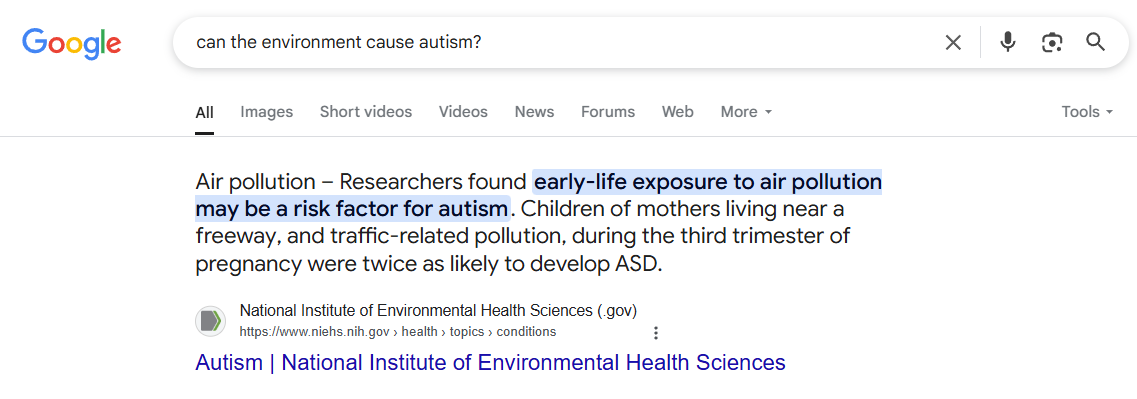Switch to the Short videos tab
Screen dimensions: 1137x399
365,112
